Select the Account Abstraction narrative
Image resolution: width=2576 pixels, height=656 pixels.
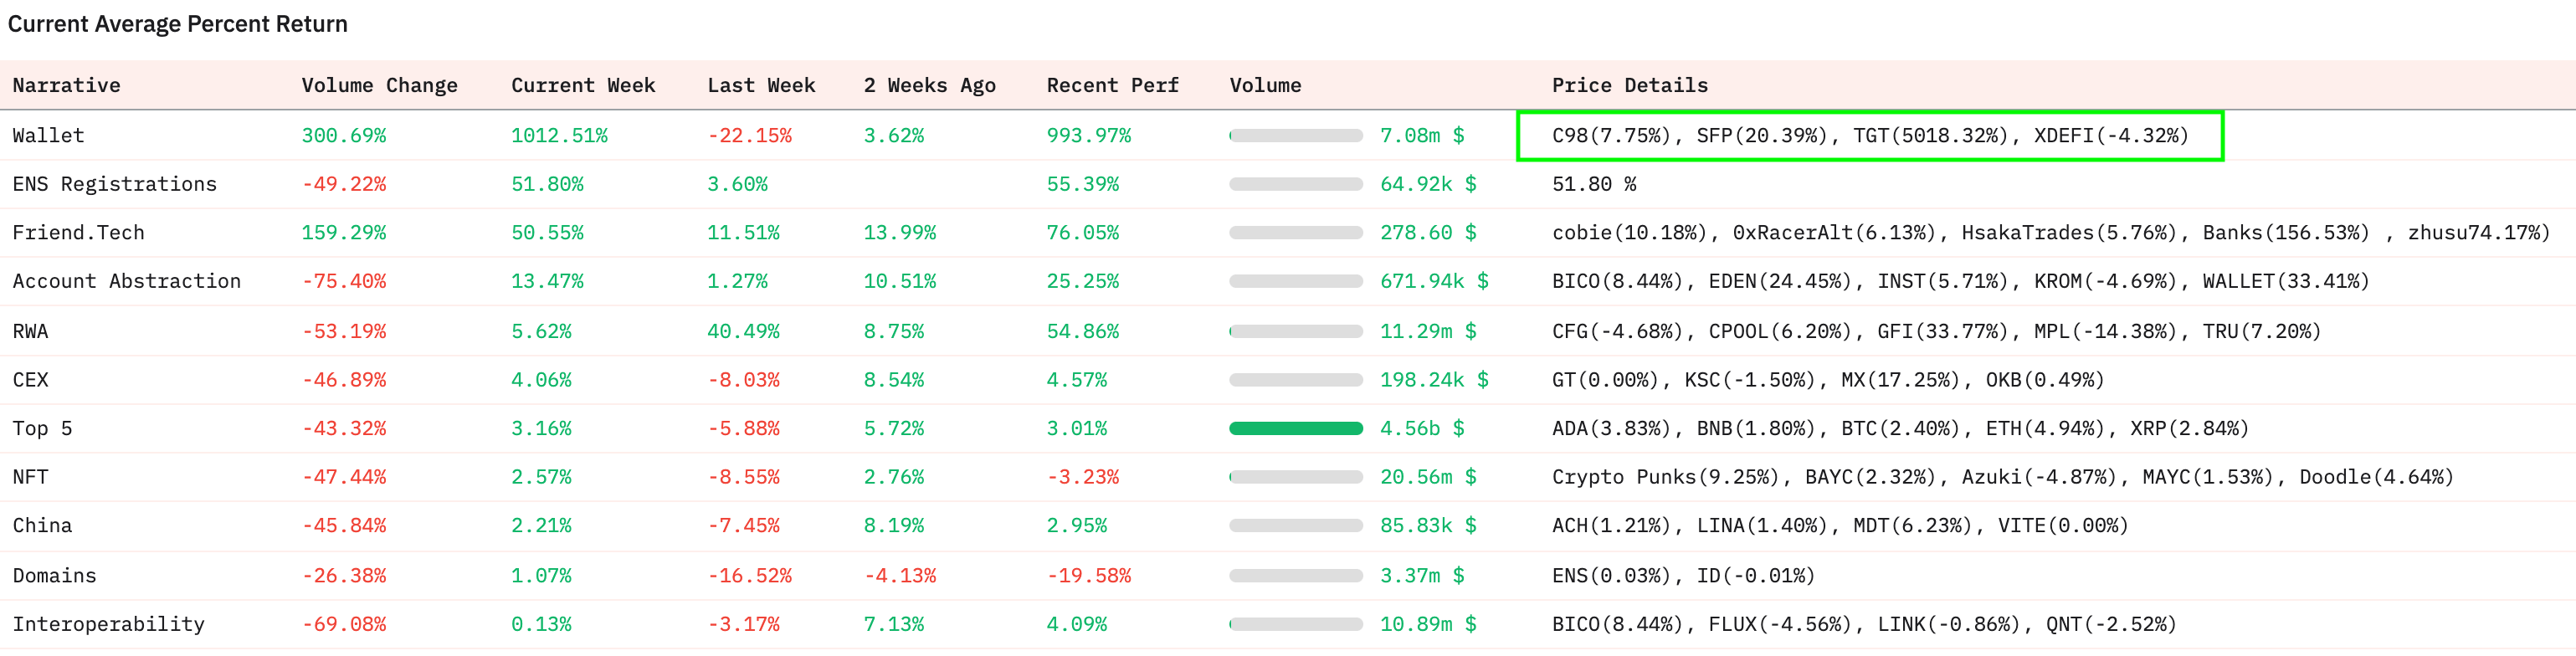click(x=126, y=282)
